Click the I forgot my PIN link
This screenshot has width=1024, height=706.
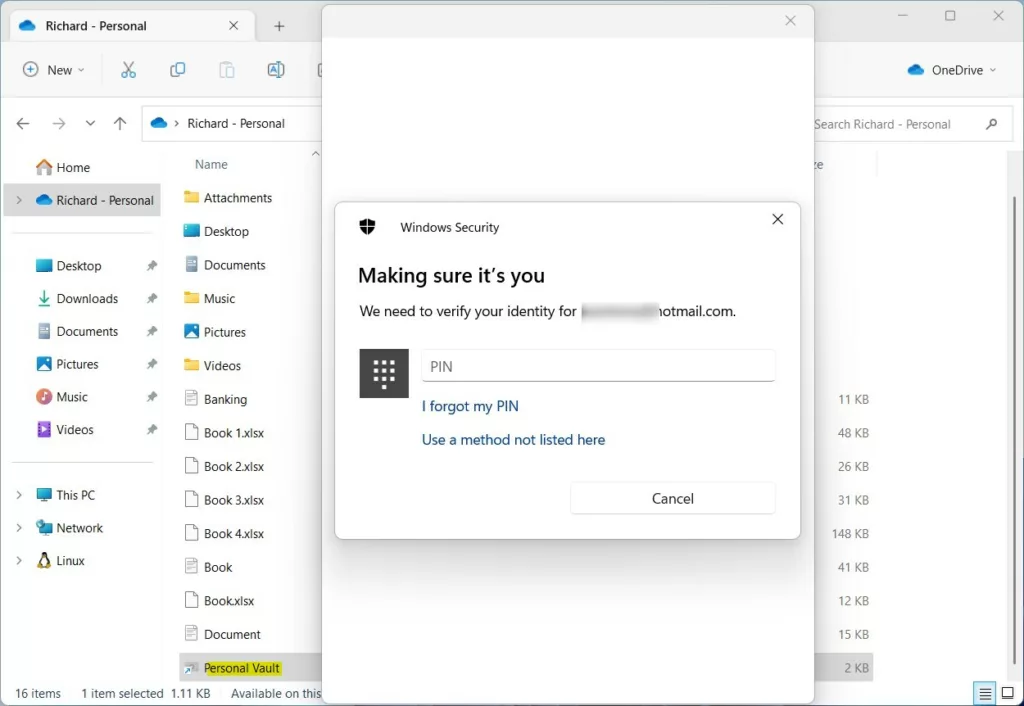tap(470, 406)
